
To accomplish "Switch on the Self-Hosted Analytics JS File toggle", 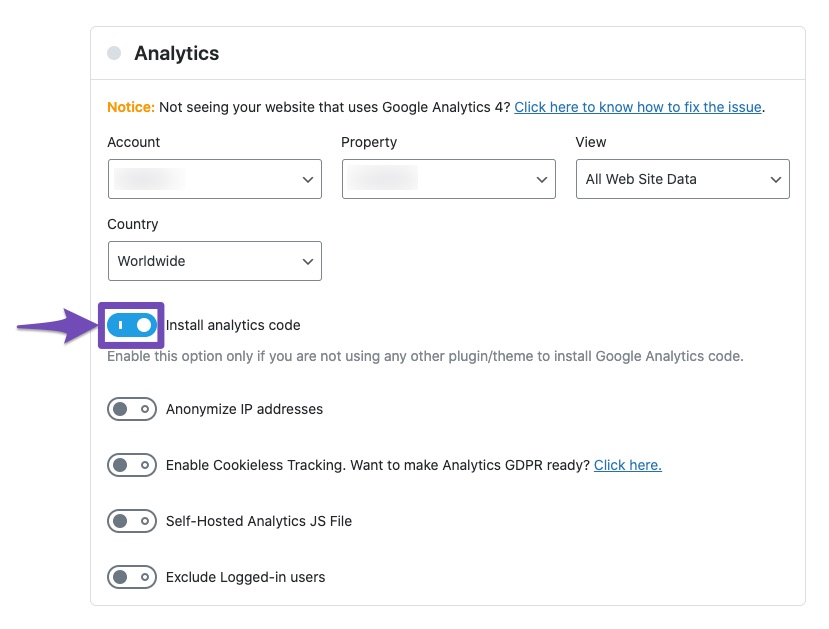I will [132, 521].
